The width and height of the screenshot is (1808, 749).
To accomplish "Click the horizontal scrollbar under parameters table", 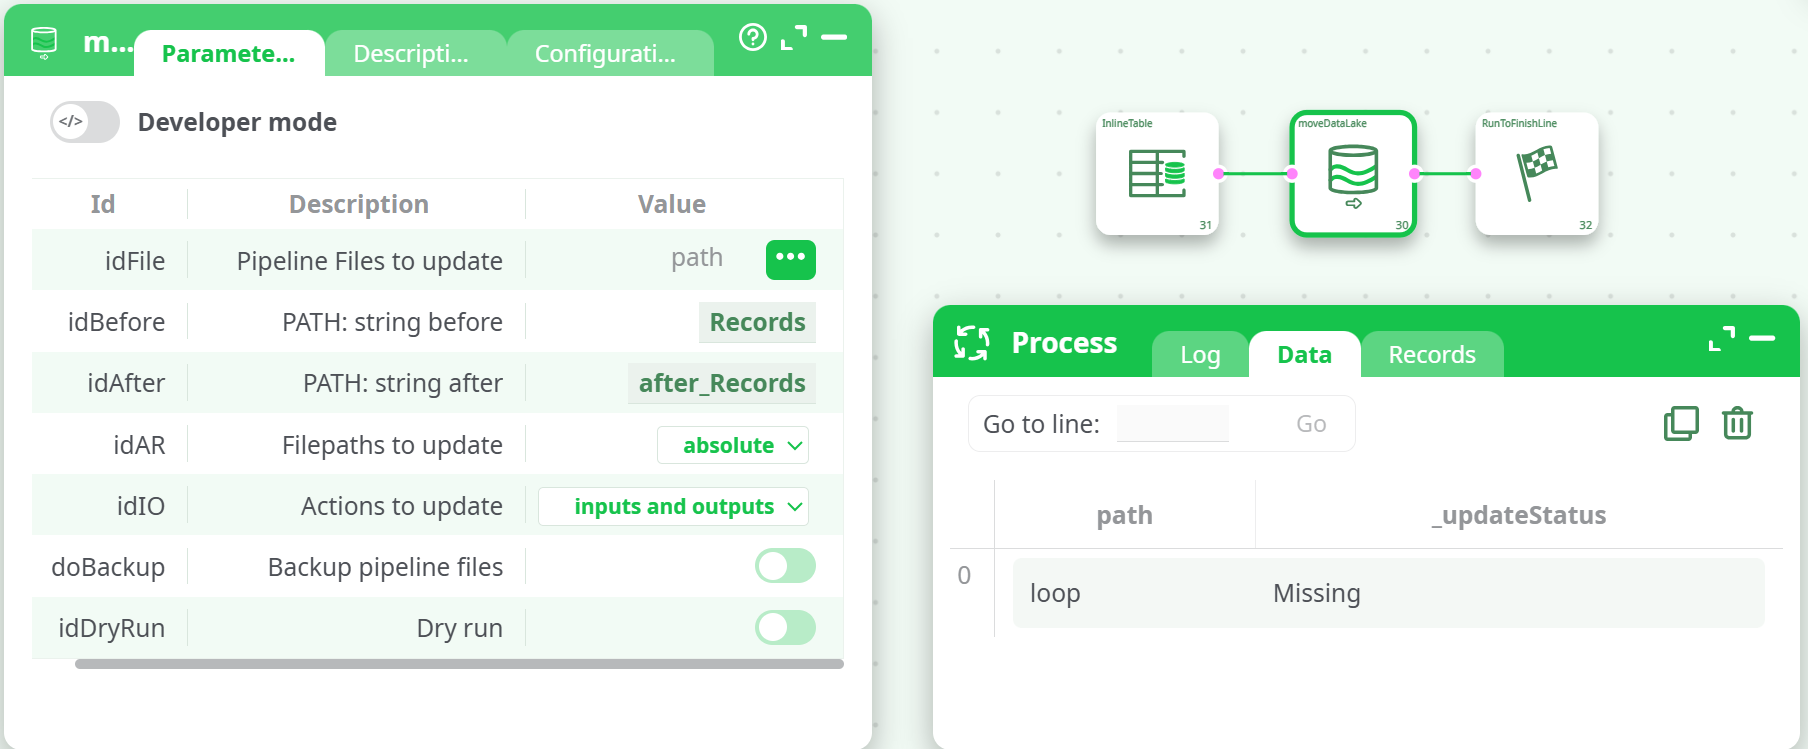I will point(459,664).
